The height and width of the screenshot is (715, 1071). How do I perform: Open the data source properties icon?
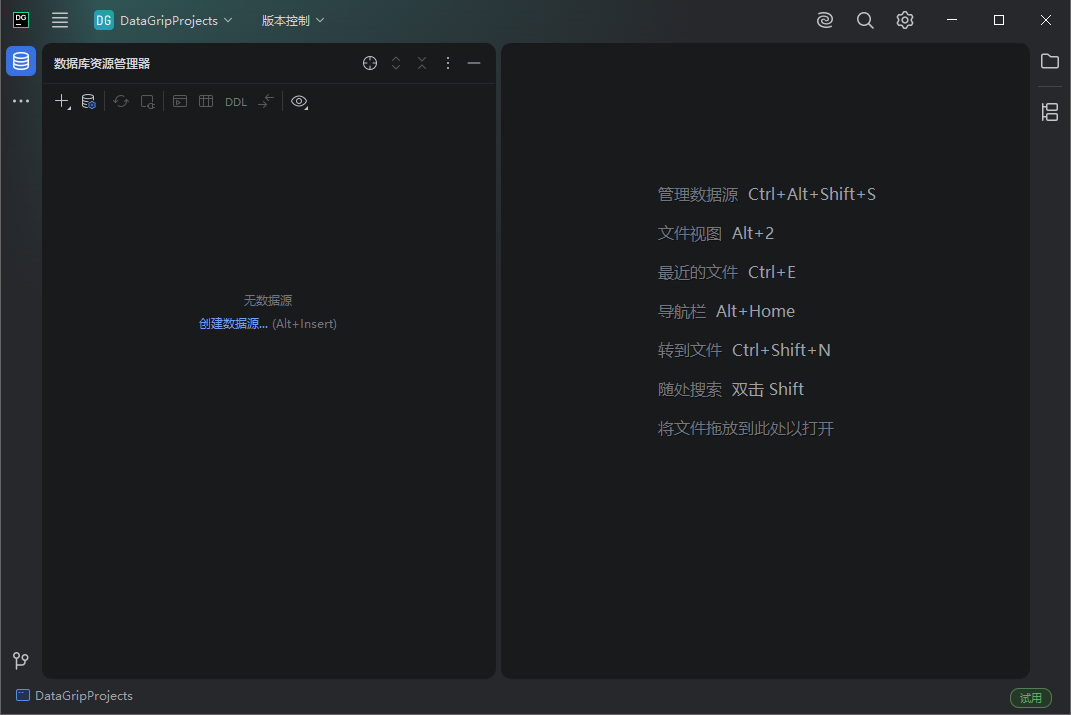tap(88, 100)
